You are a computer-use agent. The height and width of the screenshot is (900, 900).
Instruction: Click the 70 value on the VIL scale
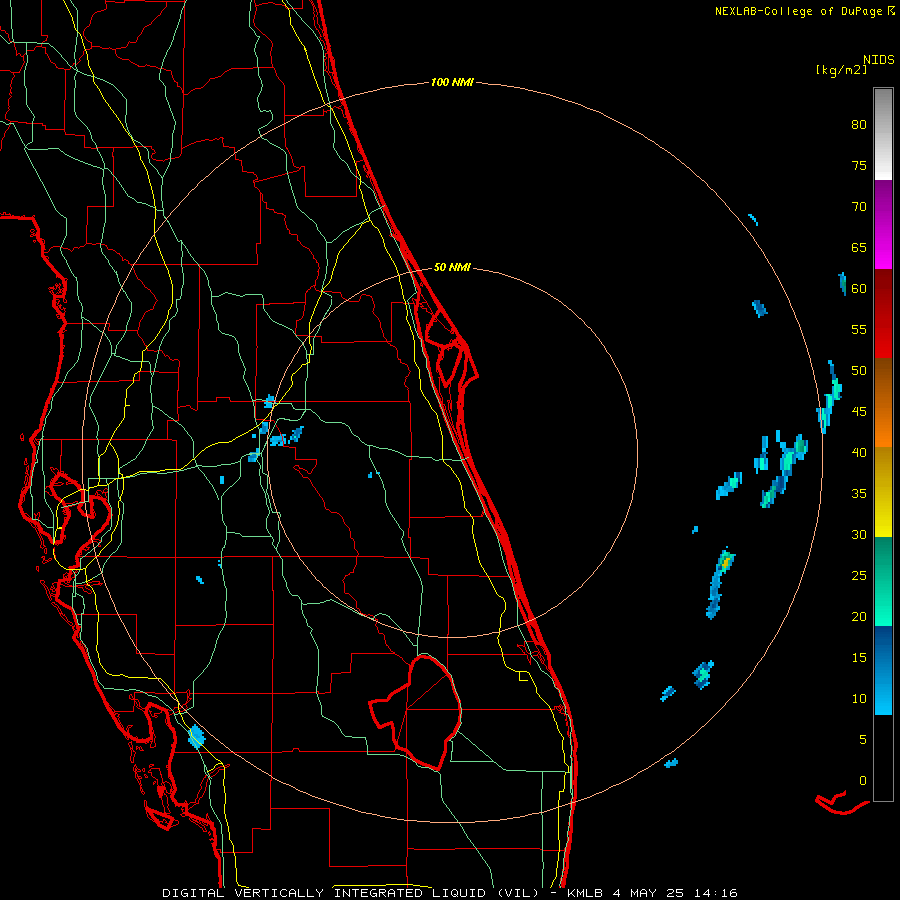point(859,206)
